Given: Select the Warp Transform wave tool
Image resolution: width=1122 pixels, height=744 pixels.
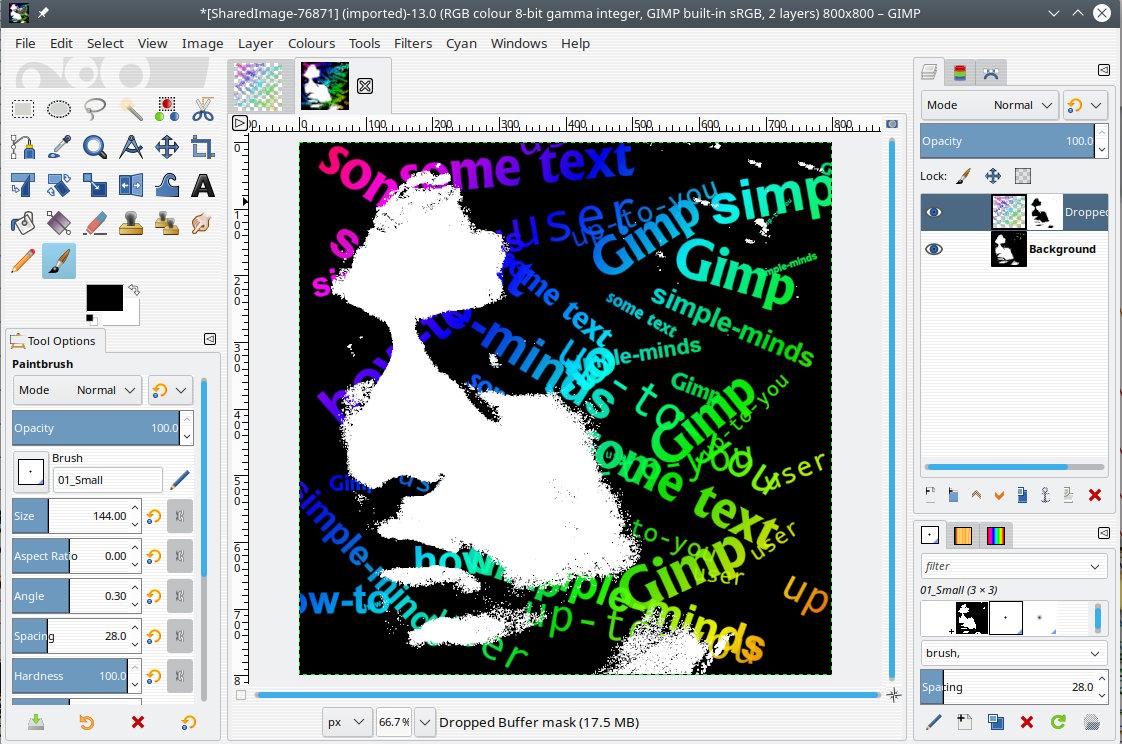Looking at the screenshot, I should click(x=167, y=185).
